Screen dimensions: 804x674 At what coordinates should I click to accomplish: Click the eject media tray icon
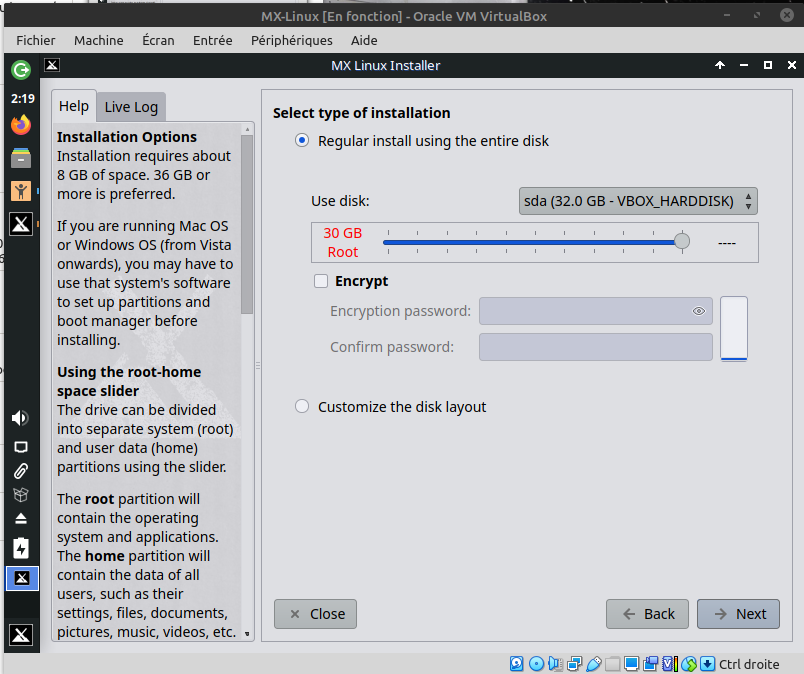click(x=21, y=519)
